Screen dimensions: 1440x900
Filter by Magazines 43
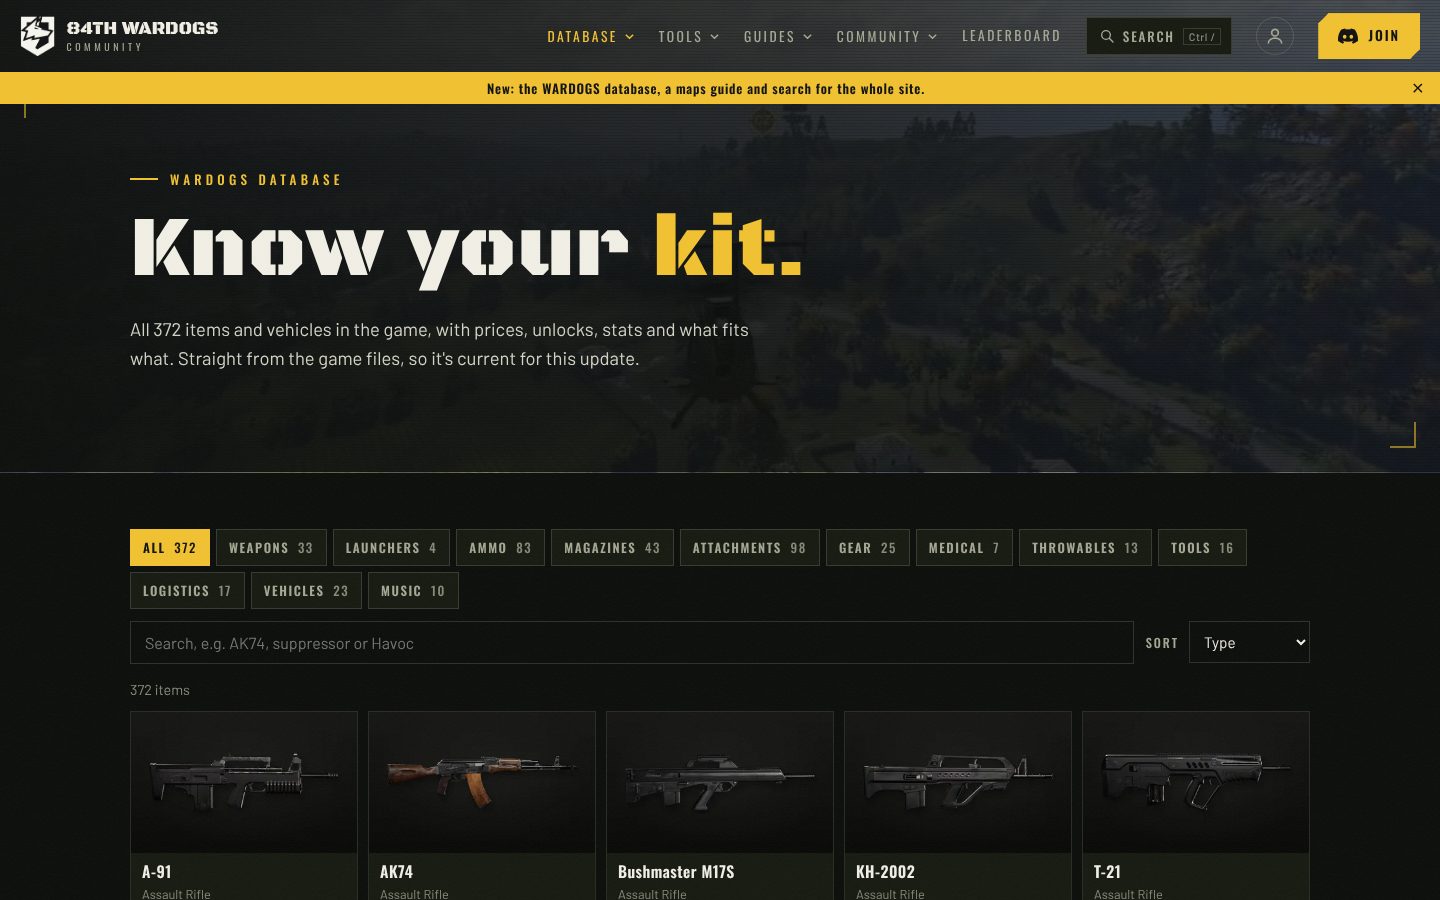coord(612,547)
